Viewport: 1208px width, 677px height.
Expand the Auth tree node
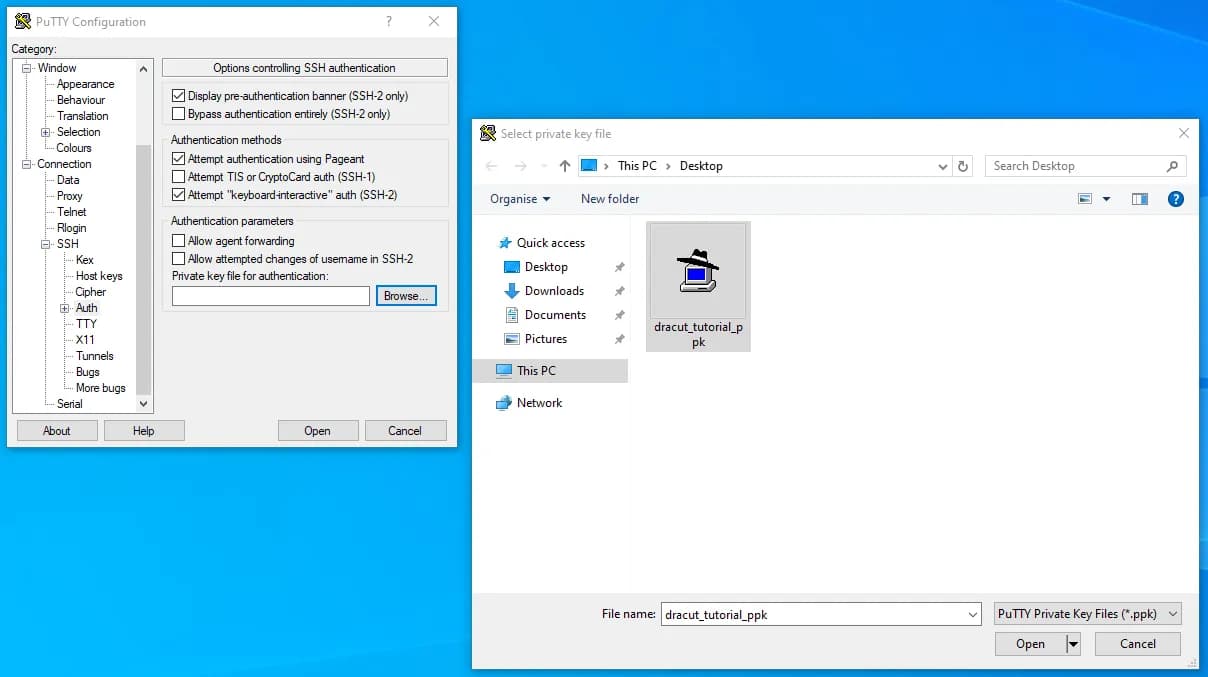pos(65,308)
